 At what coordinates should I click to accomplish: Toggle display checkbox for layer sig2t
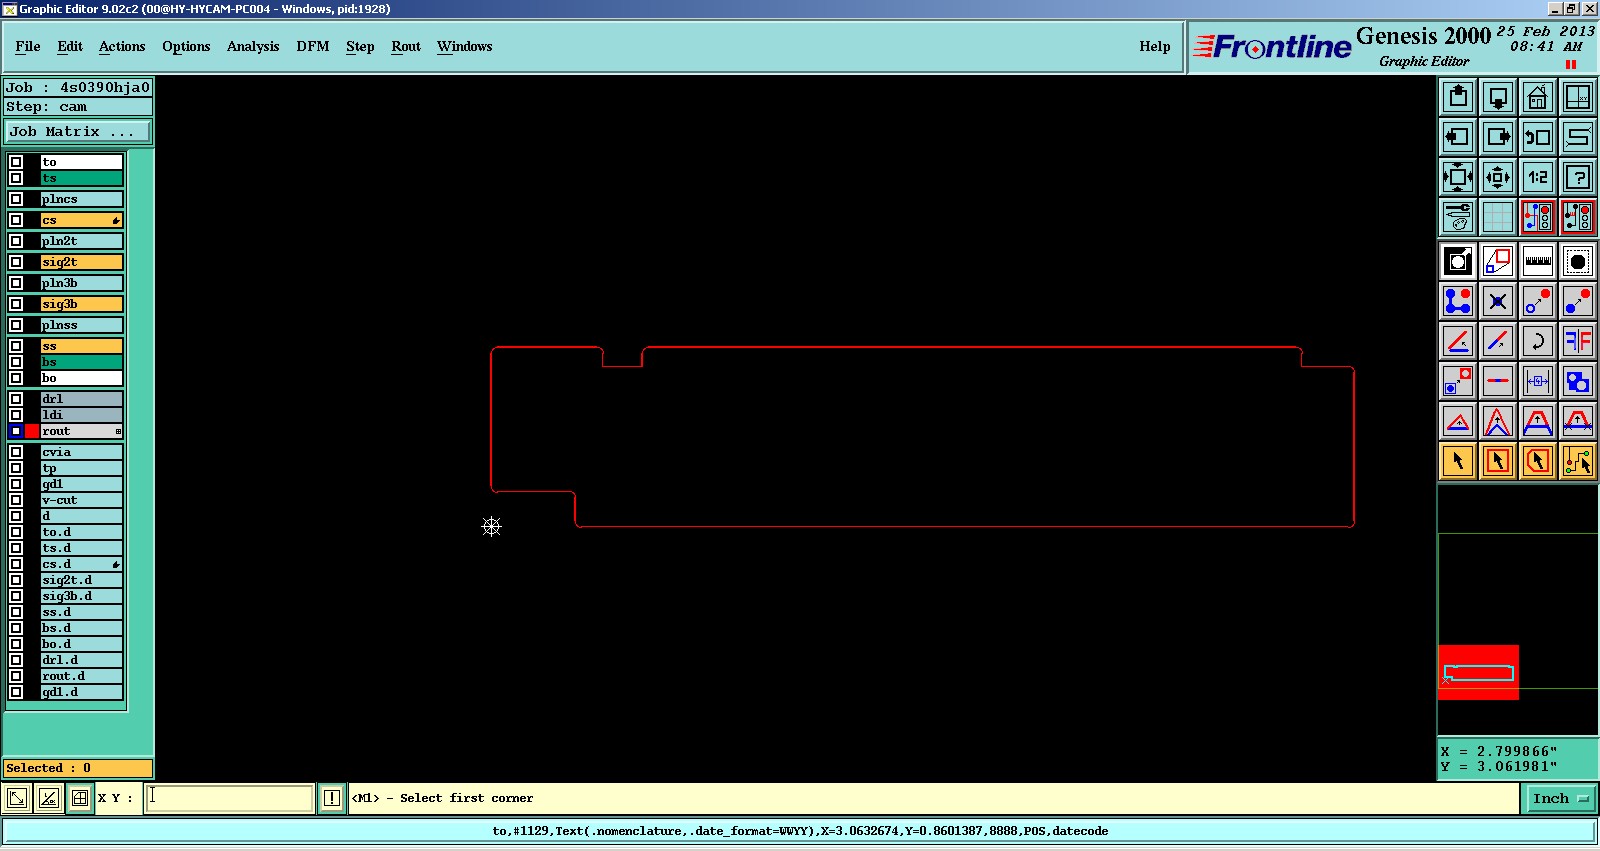[x=16, y=262]
